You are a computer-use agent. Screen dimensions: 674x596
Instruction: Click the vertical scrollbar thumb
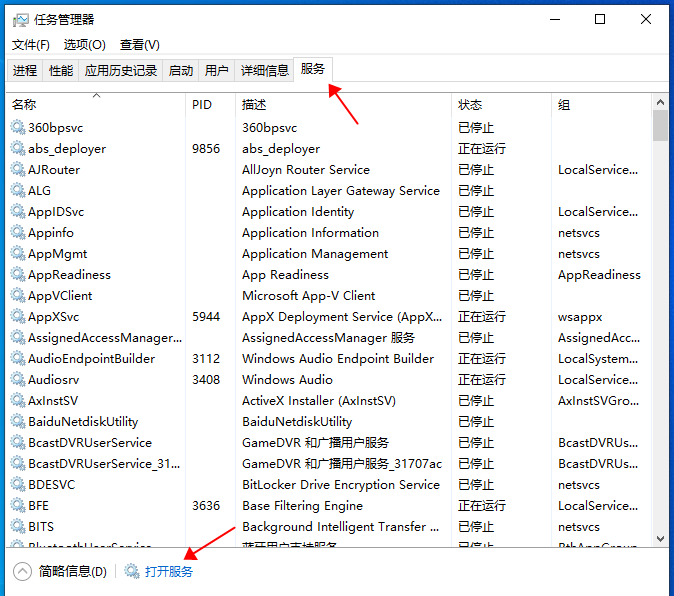tap(660, 126)
